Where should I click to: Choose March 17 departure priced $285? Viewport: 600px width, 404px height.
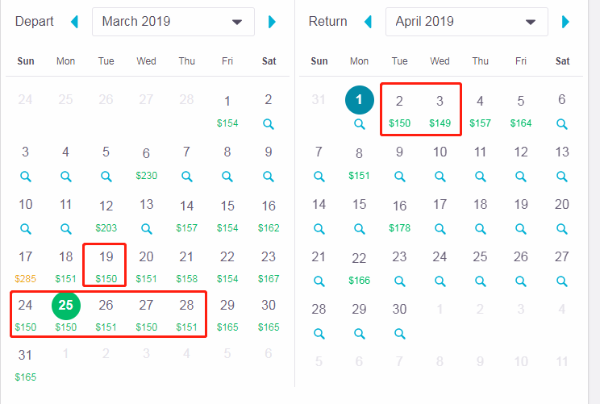(25, 265)
